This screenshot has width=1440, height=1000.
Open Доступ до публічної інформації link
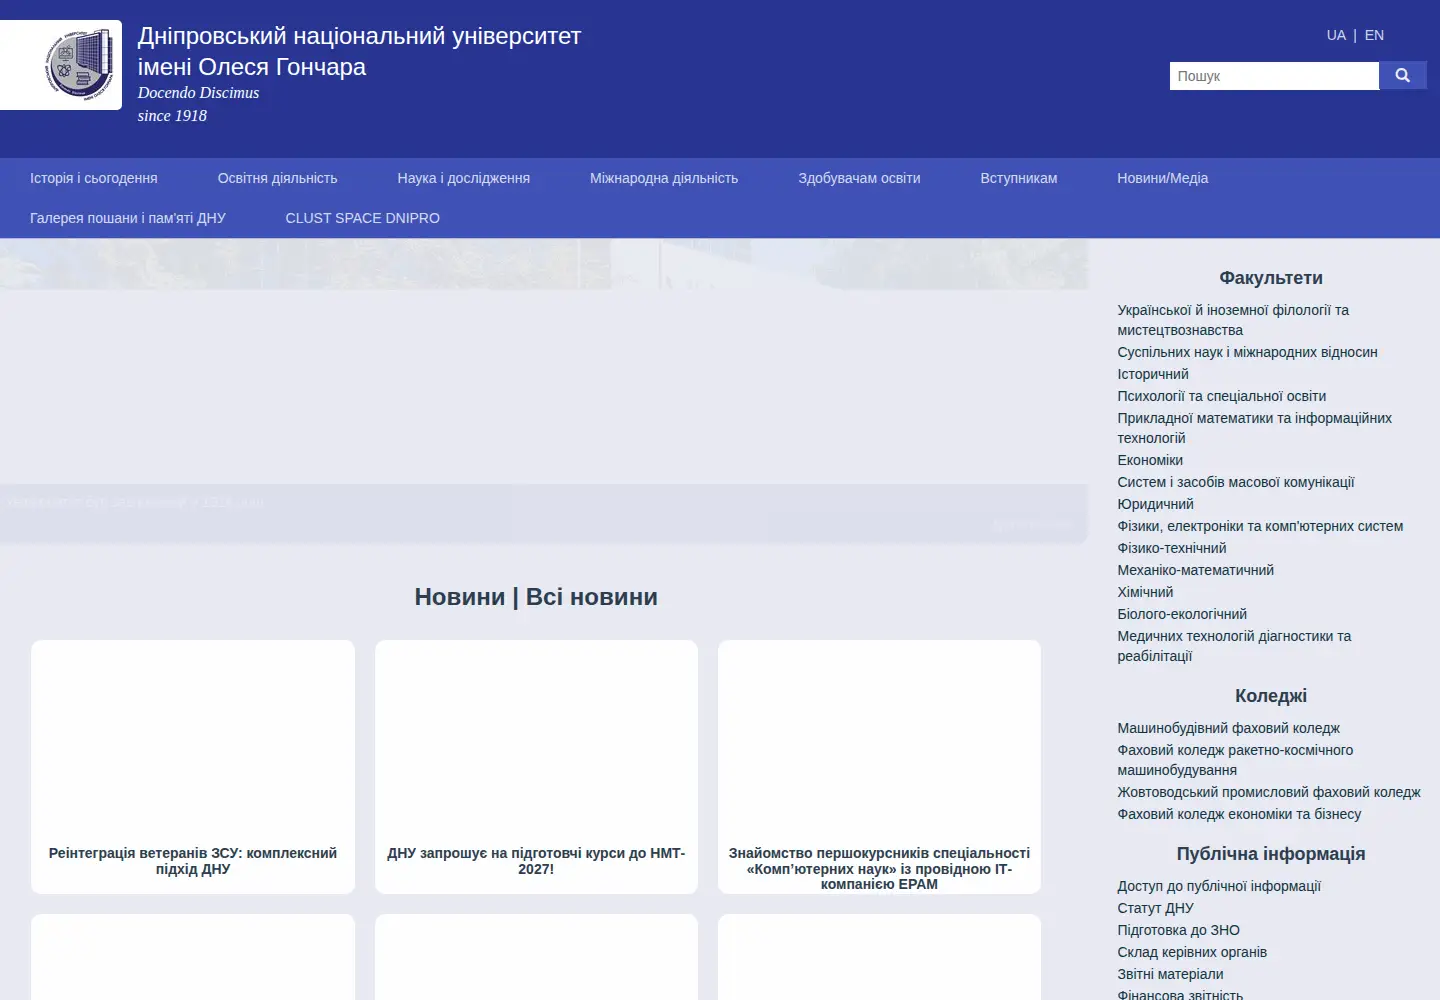(1219, 886)
